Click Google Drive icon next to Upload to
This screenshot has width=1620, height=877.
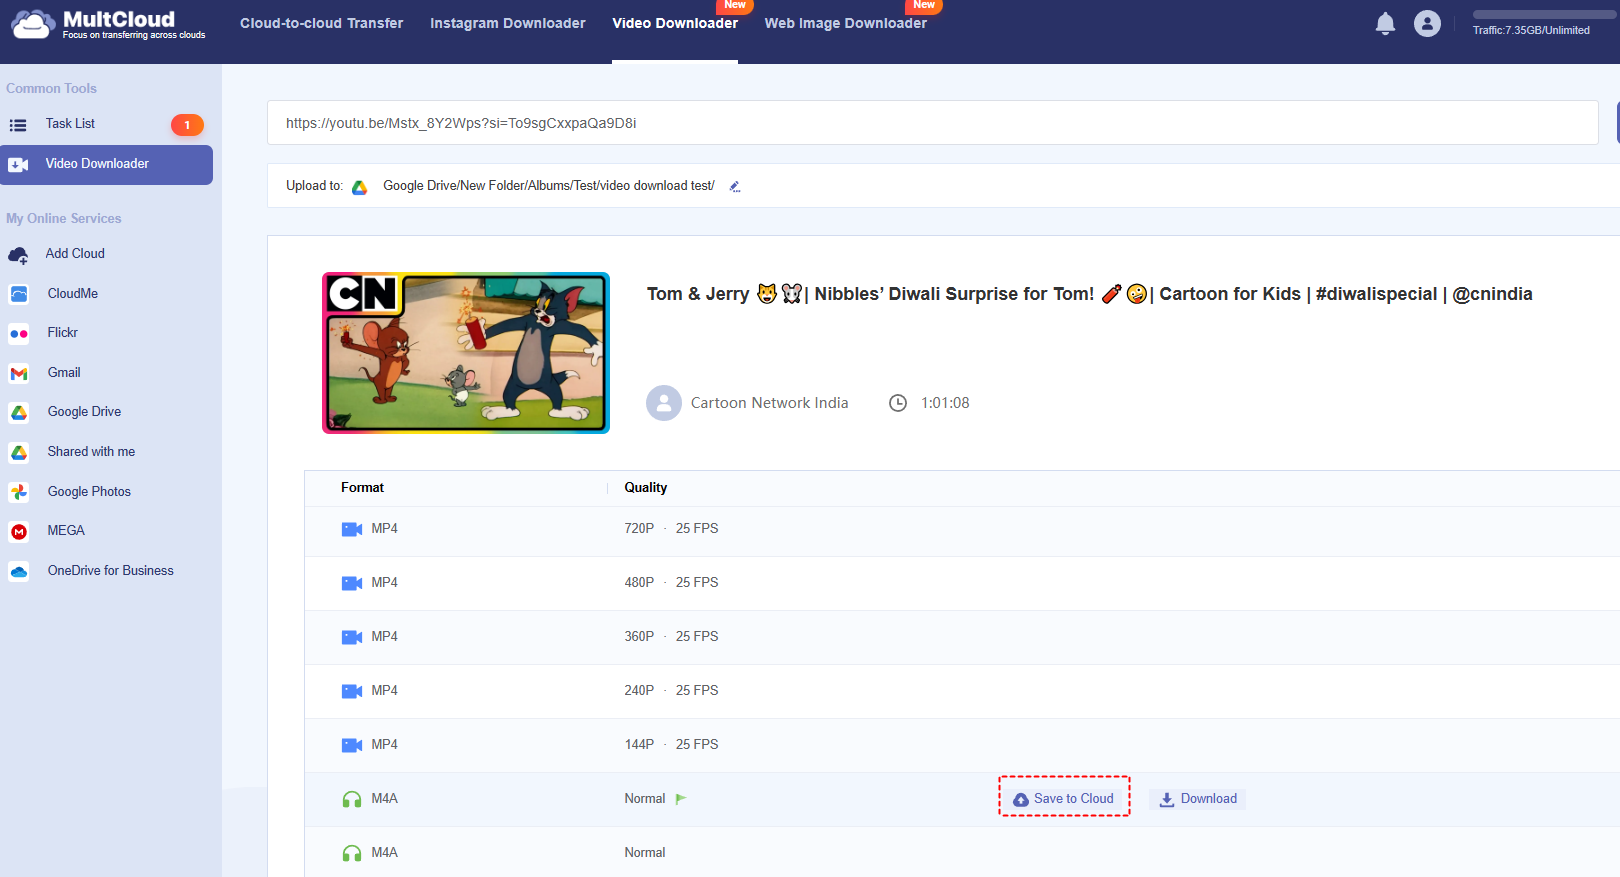pos(360,187)
